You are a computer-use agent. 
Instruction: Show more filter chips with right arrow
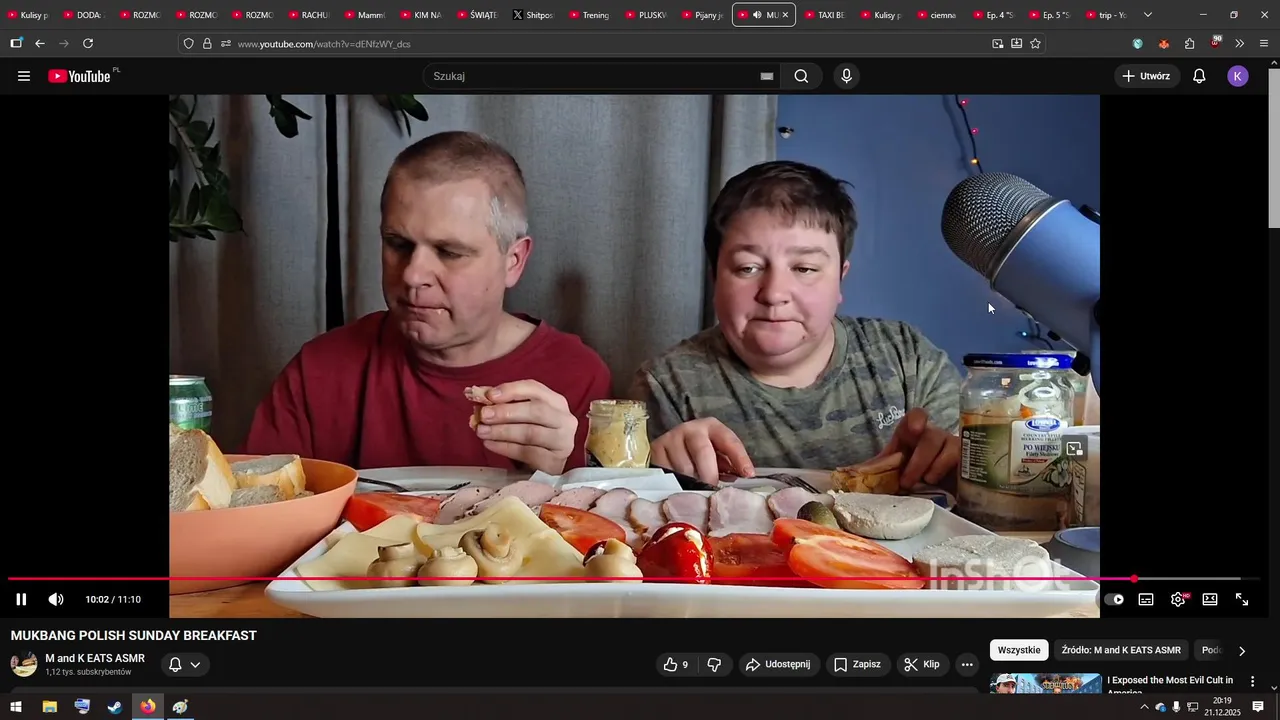1242,651
